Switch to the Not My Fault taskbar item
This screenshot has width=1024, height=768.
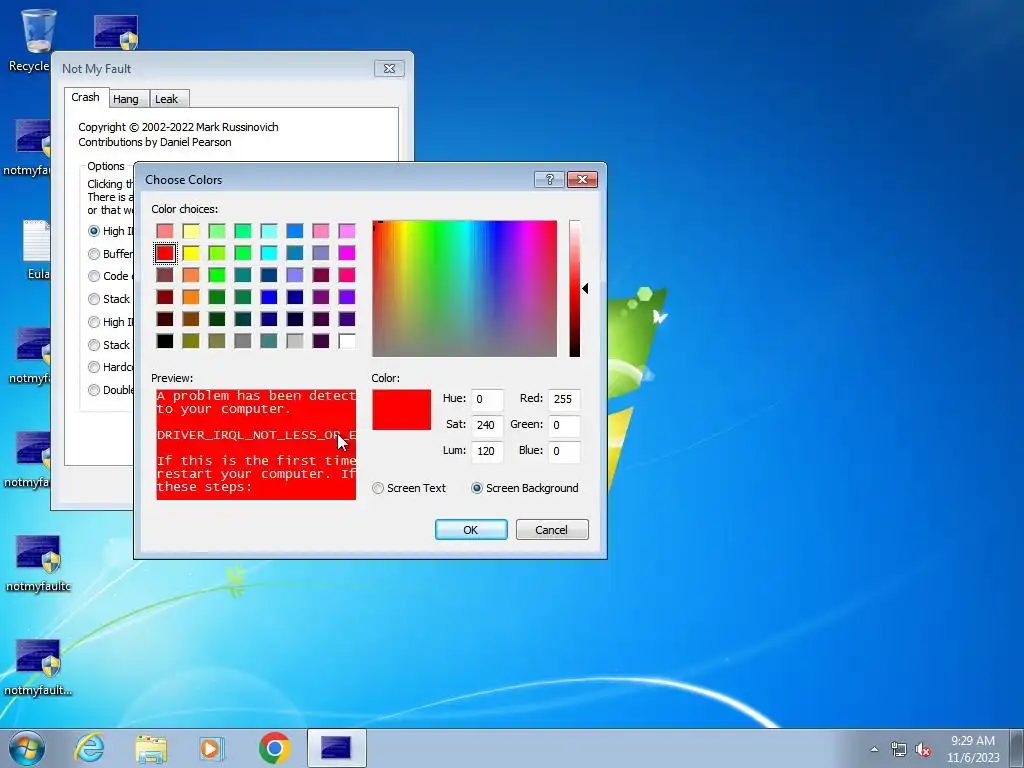tap(336, 748)
